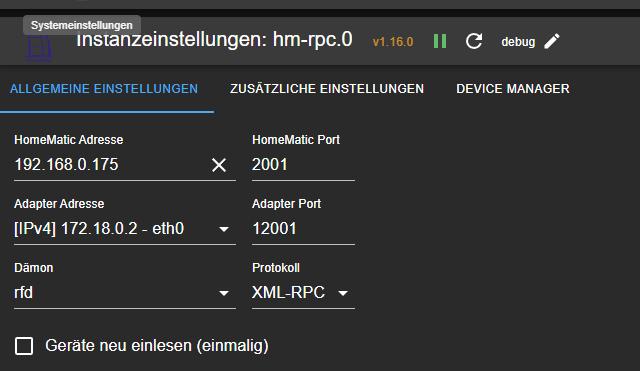Switch to Zusätzliche Einstellungen tab
The image size is (640, 371).
(x=327, y=89)
